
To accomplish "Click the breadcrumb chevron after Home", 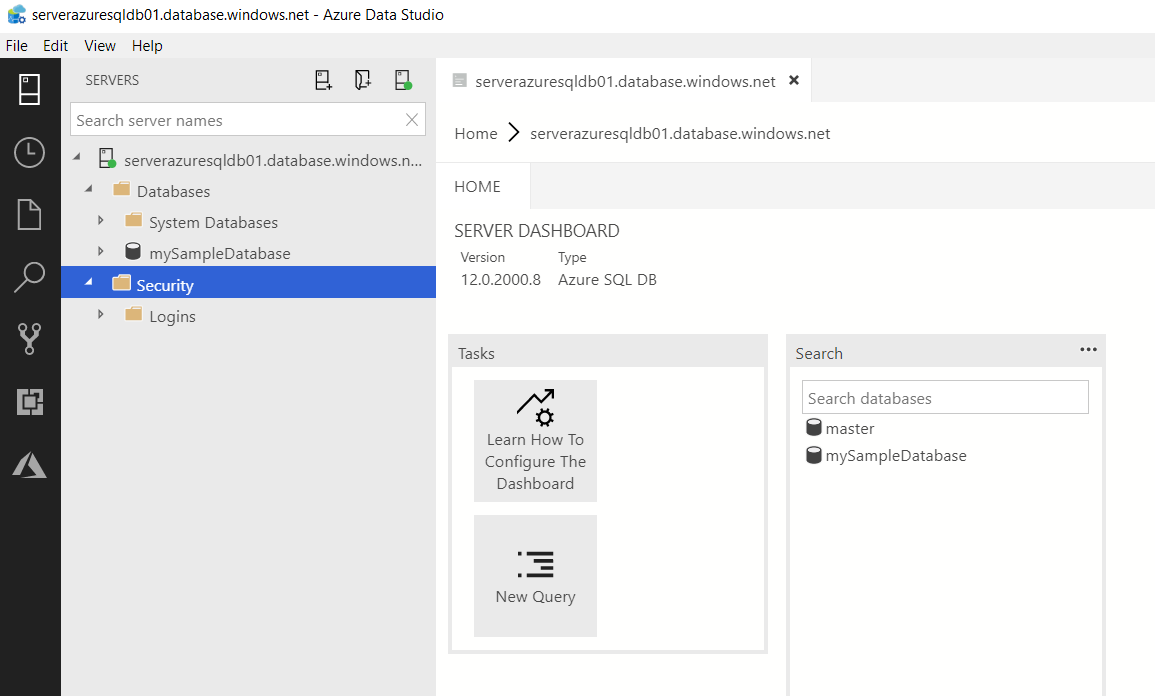I will coord(514,133).
